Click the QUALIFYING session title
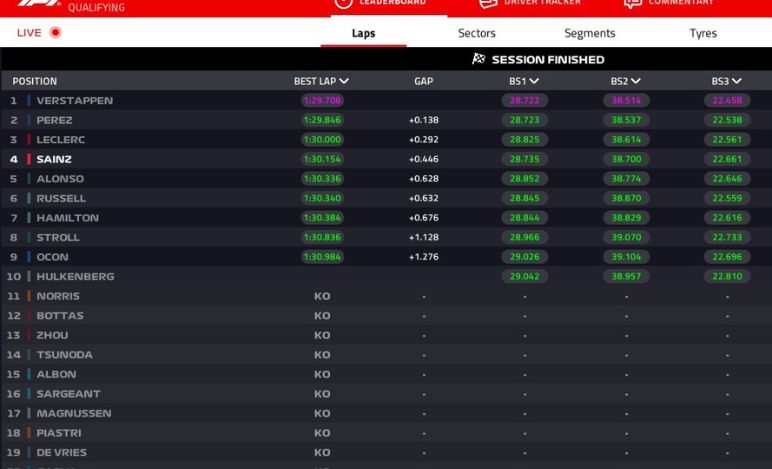 tap(96, 7)
